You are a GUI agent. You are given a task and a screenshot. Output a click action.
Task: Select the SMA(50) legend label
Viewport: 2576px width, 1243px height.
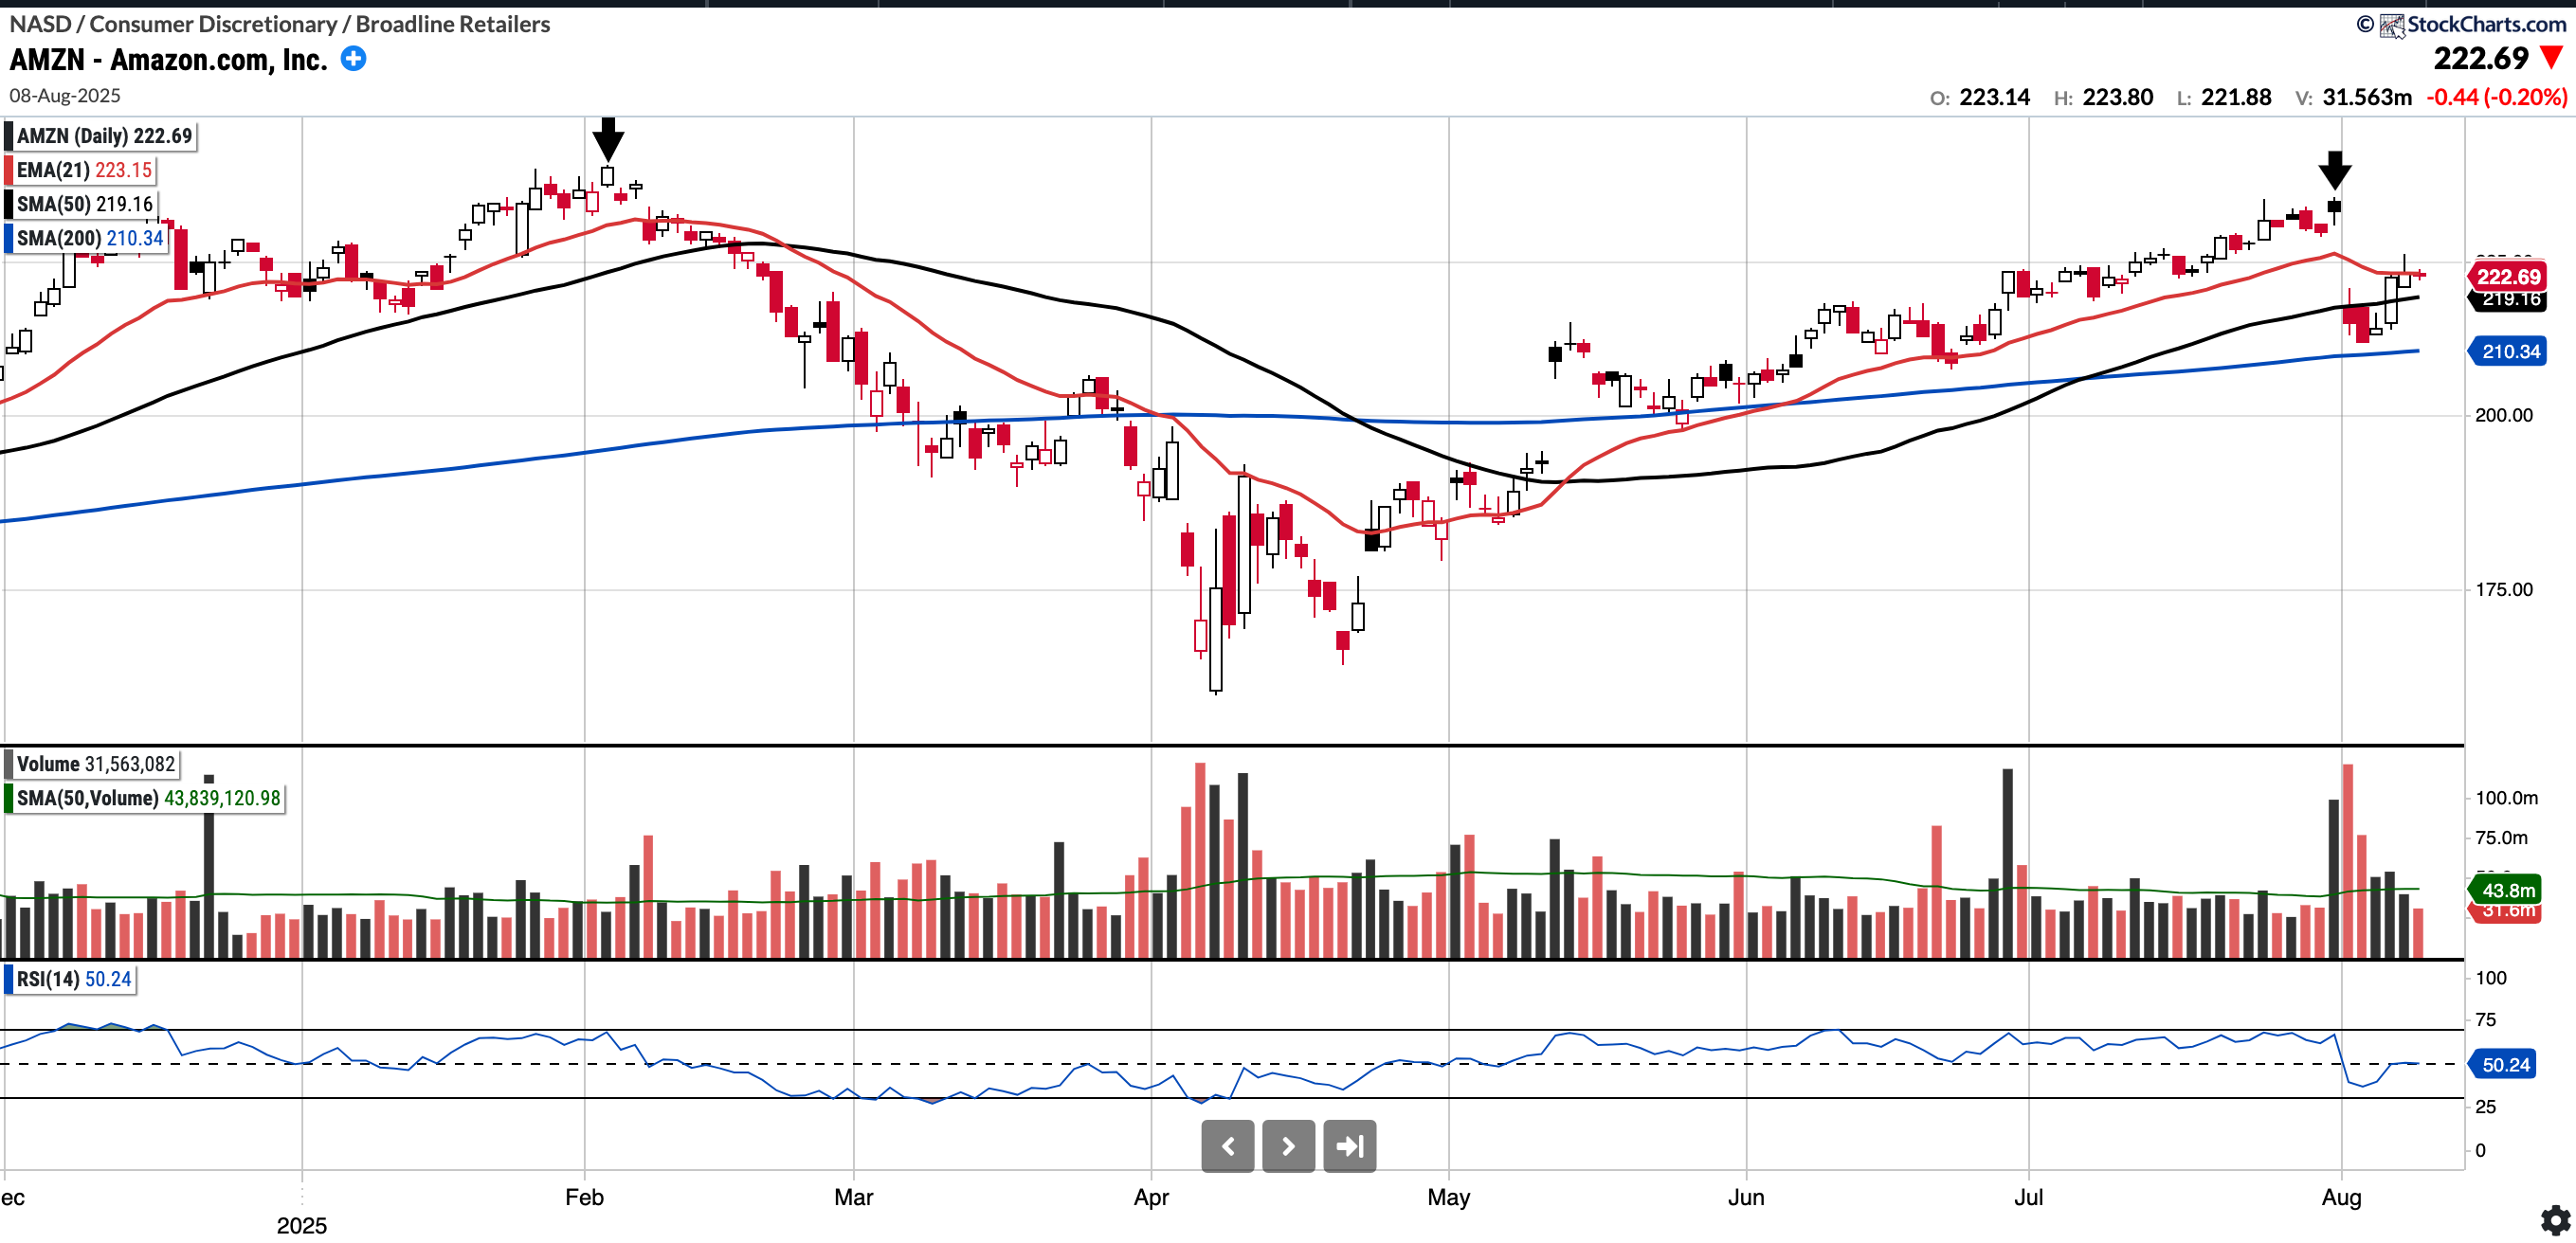[x=84, y=204]
